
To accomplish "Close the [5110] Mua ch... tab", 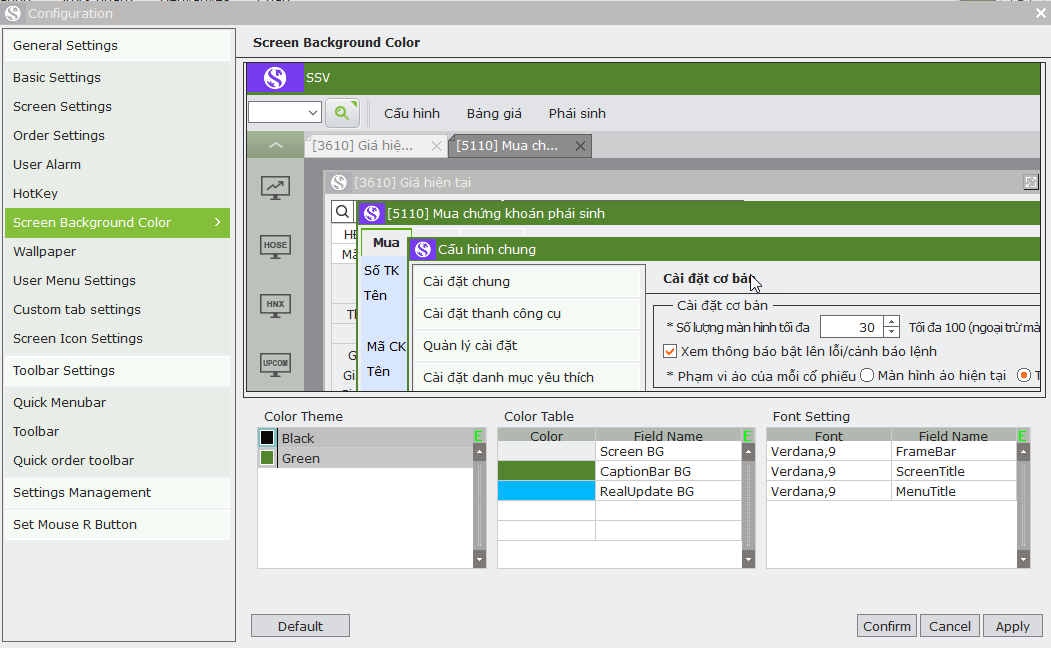I will click(580, 146).
